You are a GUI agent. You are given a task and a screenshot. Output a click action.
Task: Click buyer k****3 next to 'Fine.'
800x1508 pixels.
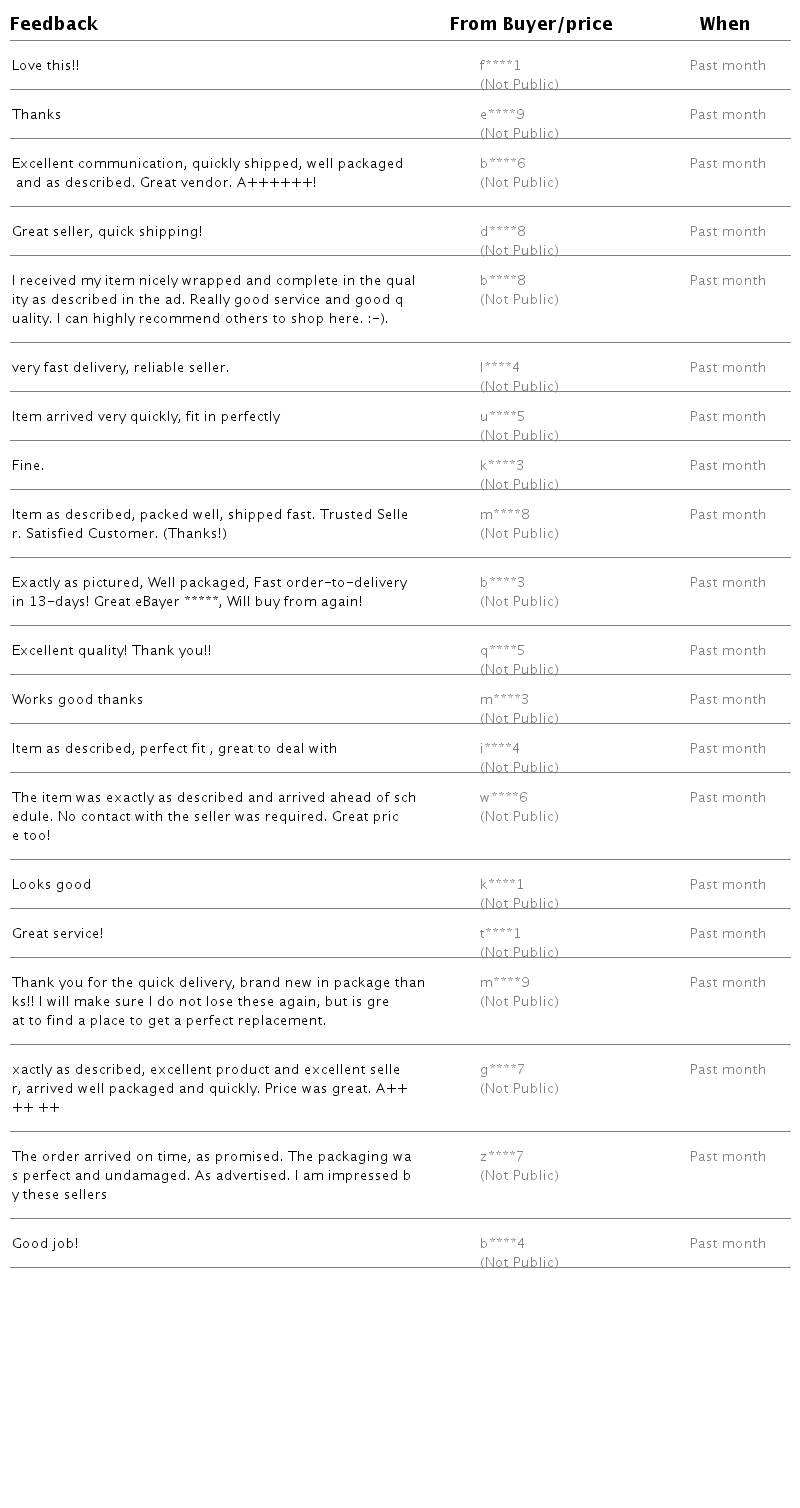tap(502, 466)
